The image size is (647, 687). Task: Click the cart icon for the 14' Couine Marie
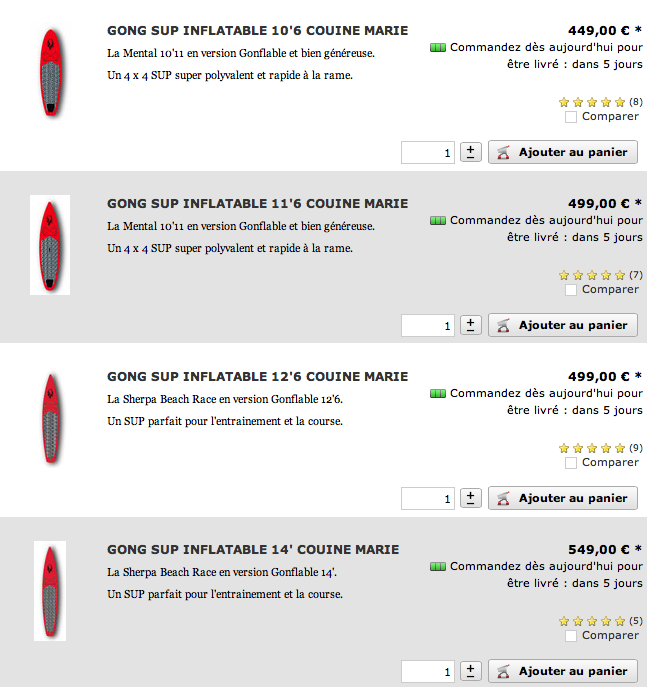point(503,671)
